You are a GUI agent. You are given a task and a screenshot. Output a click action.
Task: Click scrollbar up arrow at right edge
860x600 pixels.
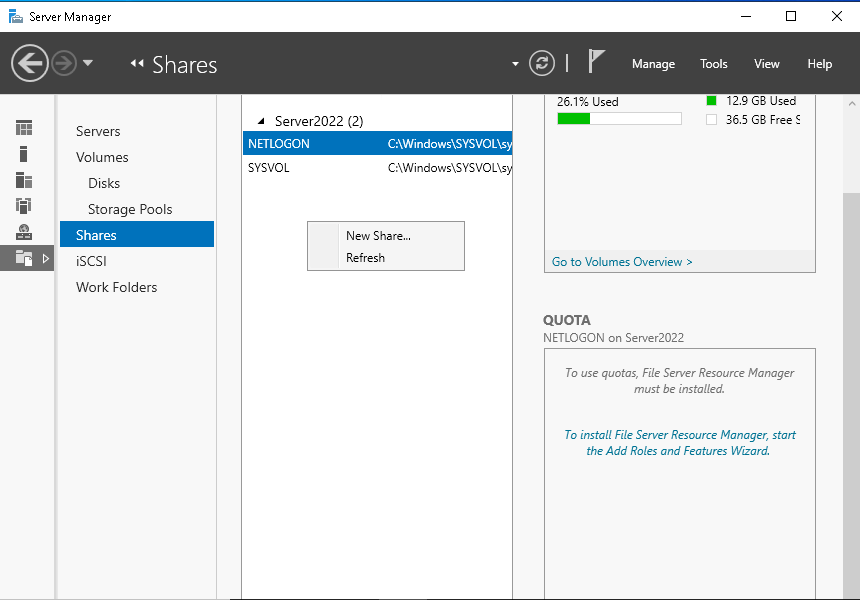(851, 103)
